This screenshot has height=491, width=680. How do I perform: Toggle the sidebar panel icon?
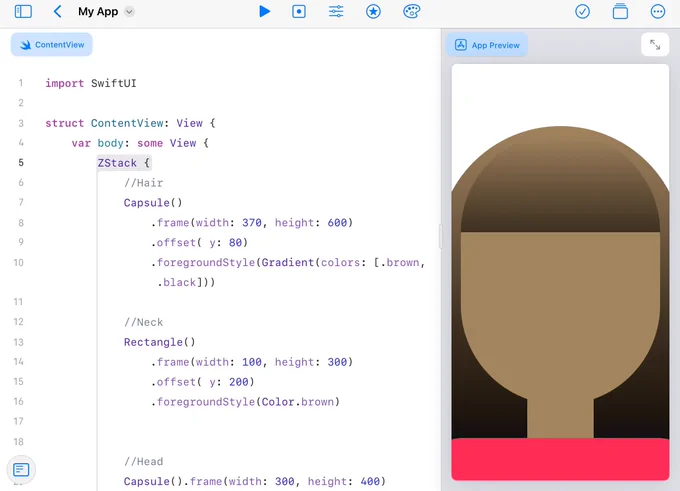click(x=23, y=11)
